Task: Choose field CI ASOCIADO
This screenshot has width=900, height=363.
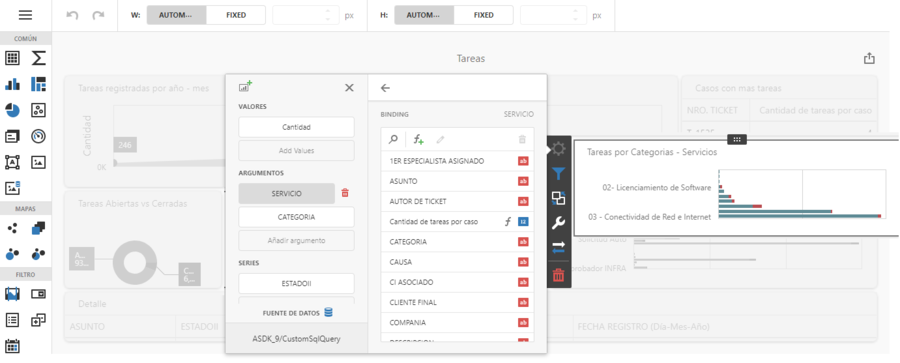Action: click(x=457, y=282)
